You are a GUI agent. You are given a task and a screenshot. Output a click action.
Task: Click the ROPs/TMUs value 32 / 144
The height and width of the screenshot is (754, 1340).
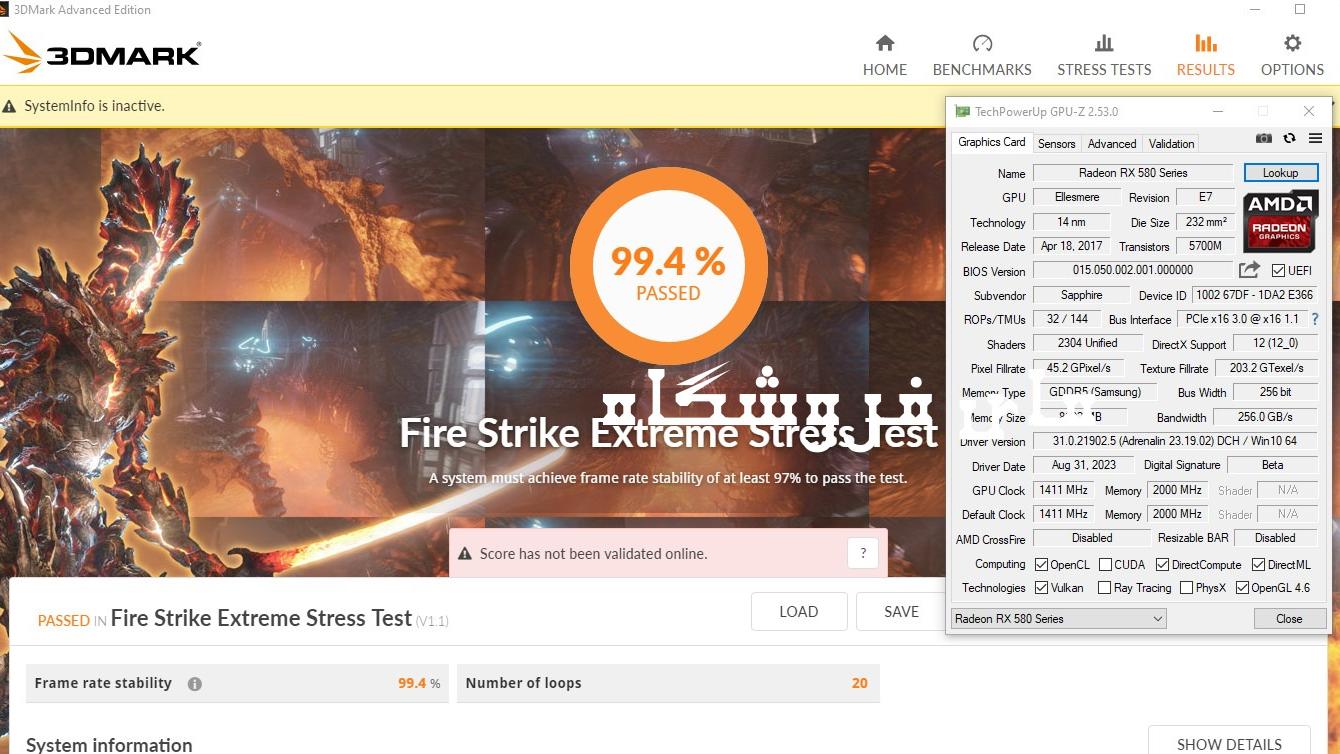click(x=1067, y=319)
